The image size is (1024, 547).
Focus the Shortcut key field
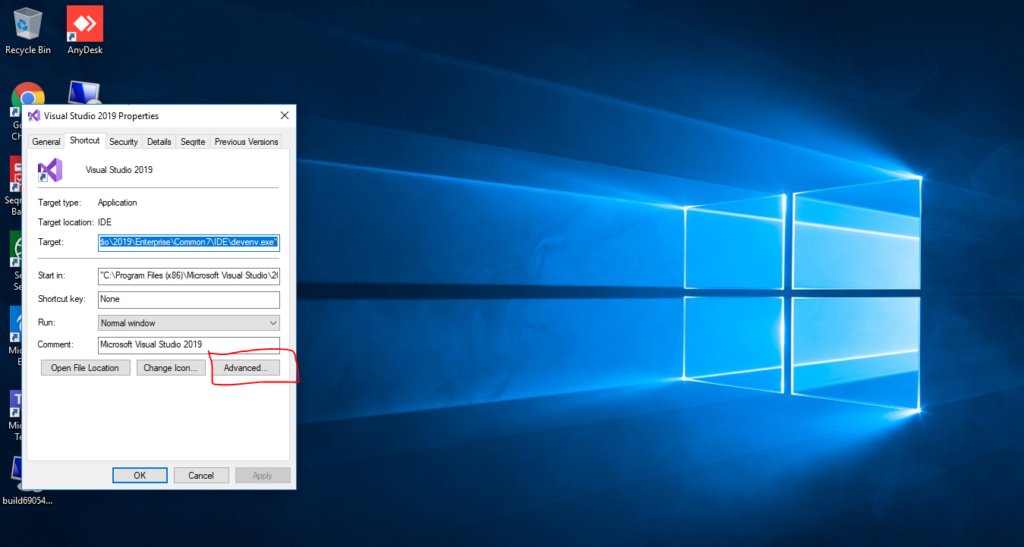coord(189,300)
